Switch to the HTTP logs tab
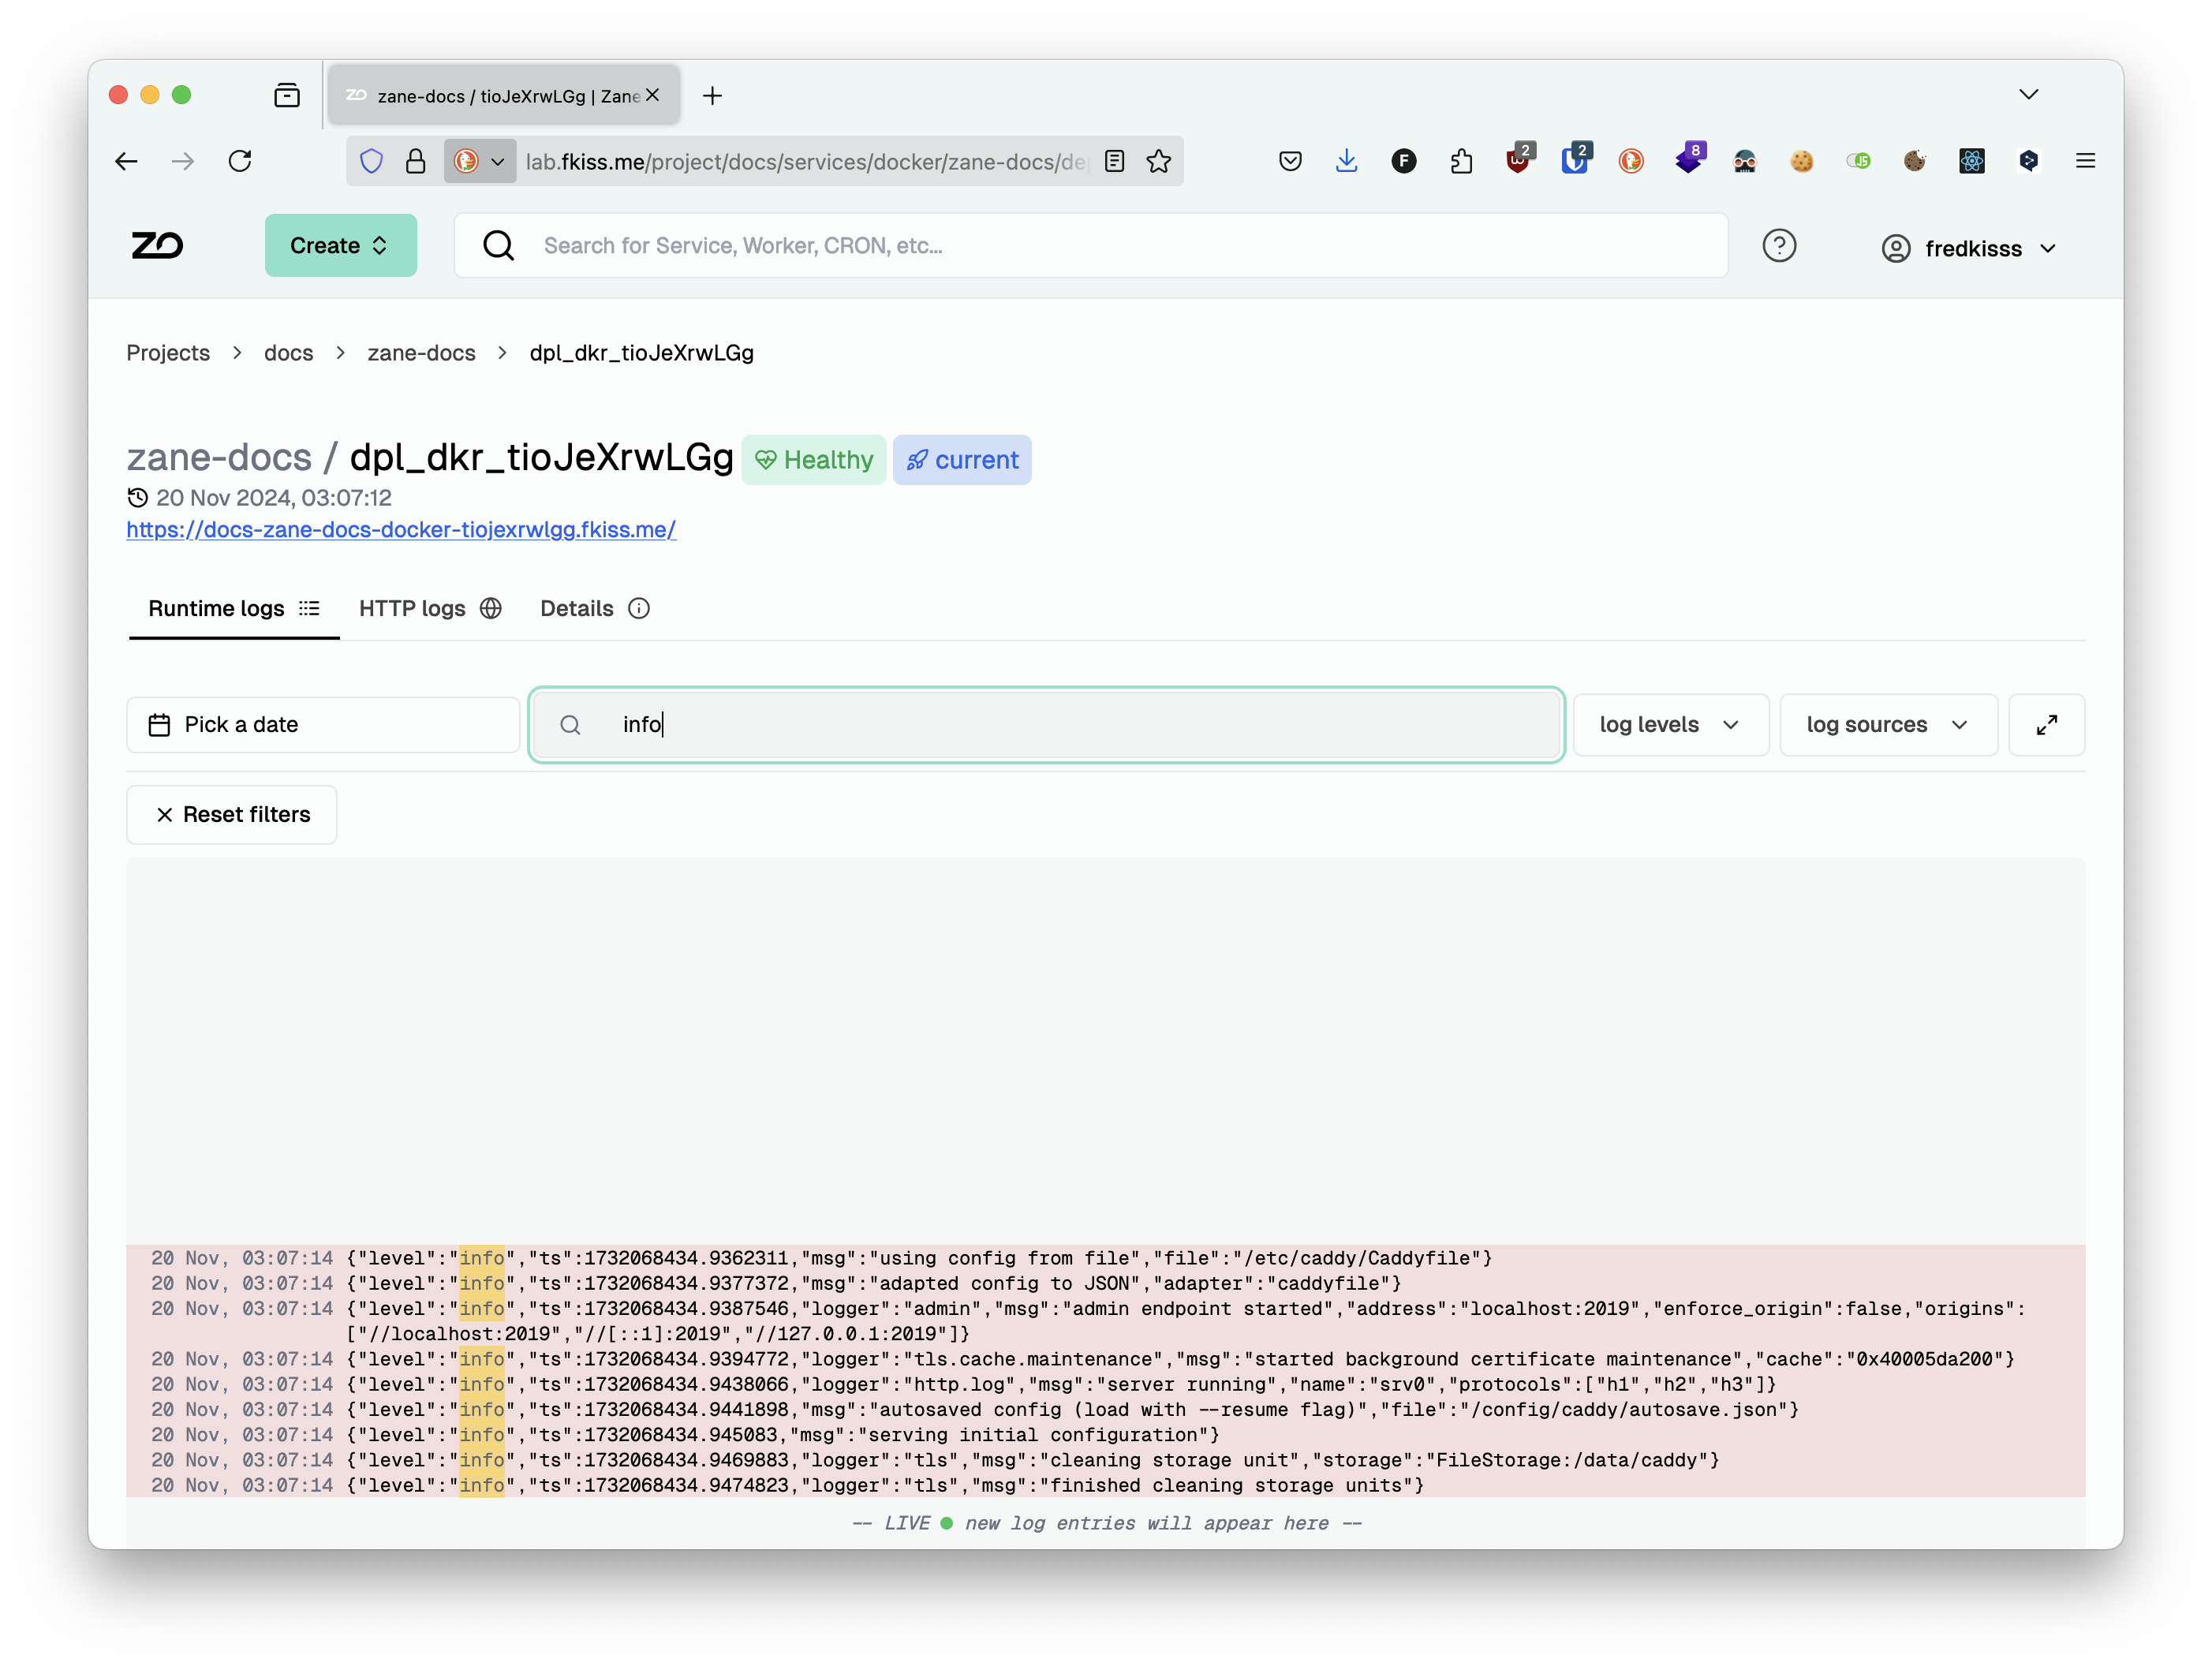 click(x=427, y=607)
